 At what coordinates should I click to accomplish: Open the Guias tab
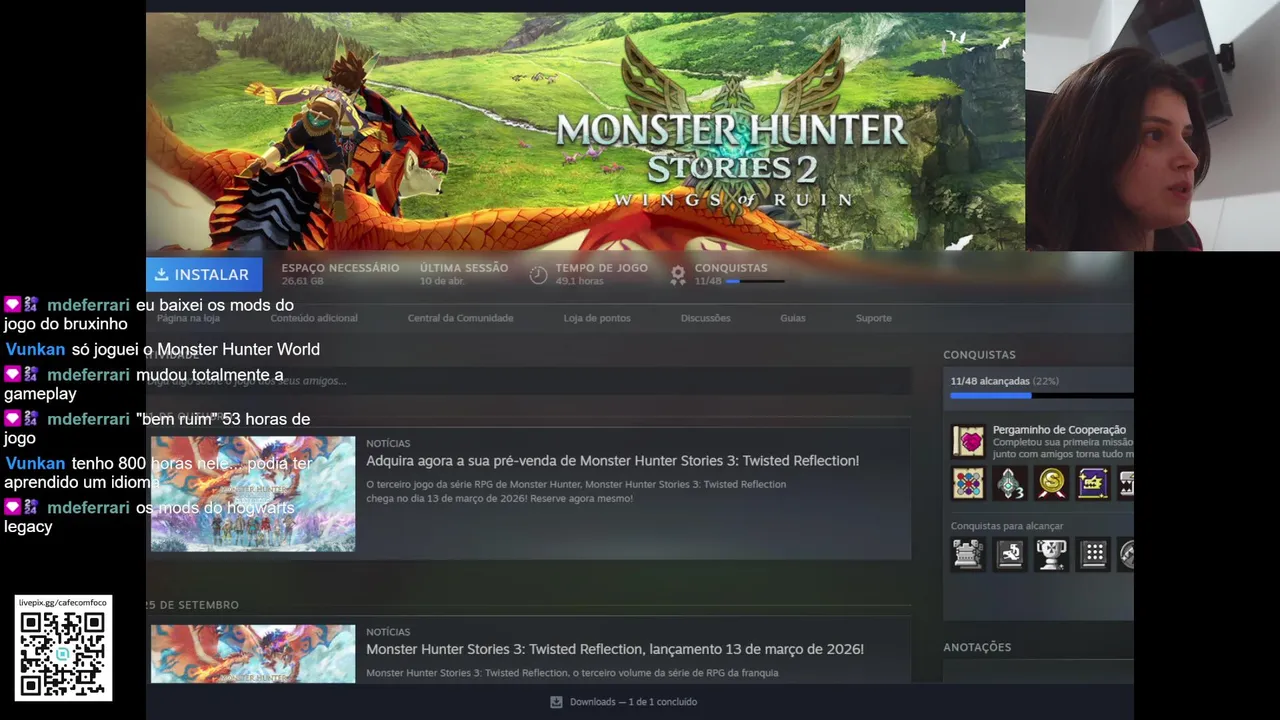pos(793,318)
